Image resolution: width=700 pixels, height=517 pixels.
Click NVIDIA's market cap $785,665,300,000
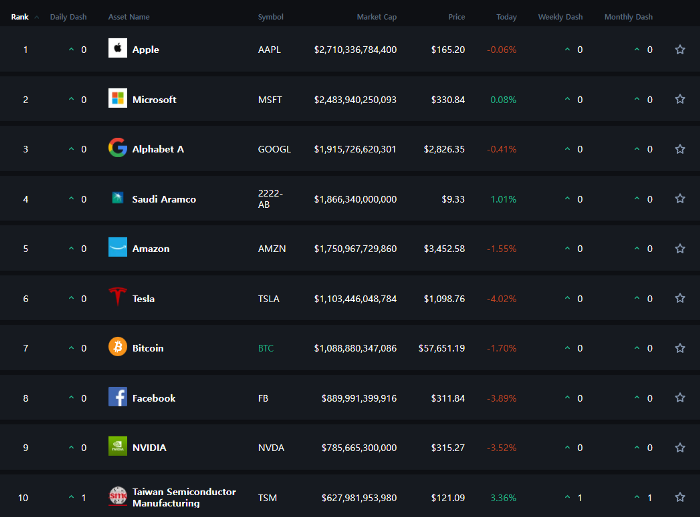[359, 448]
